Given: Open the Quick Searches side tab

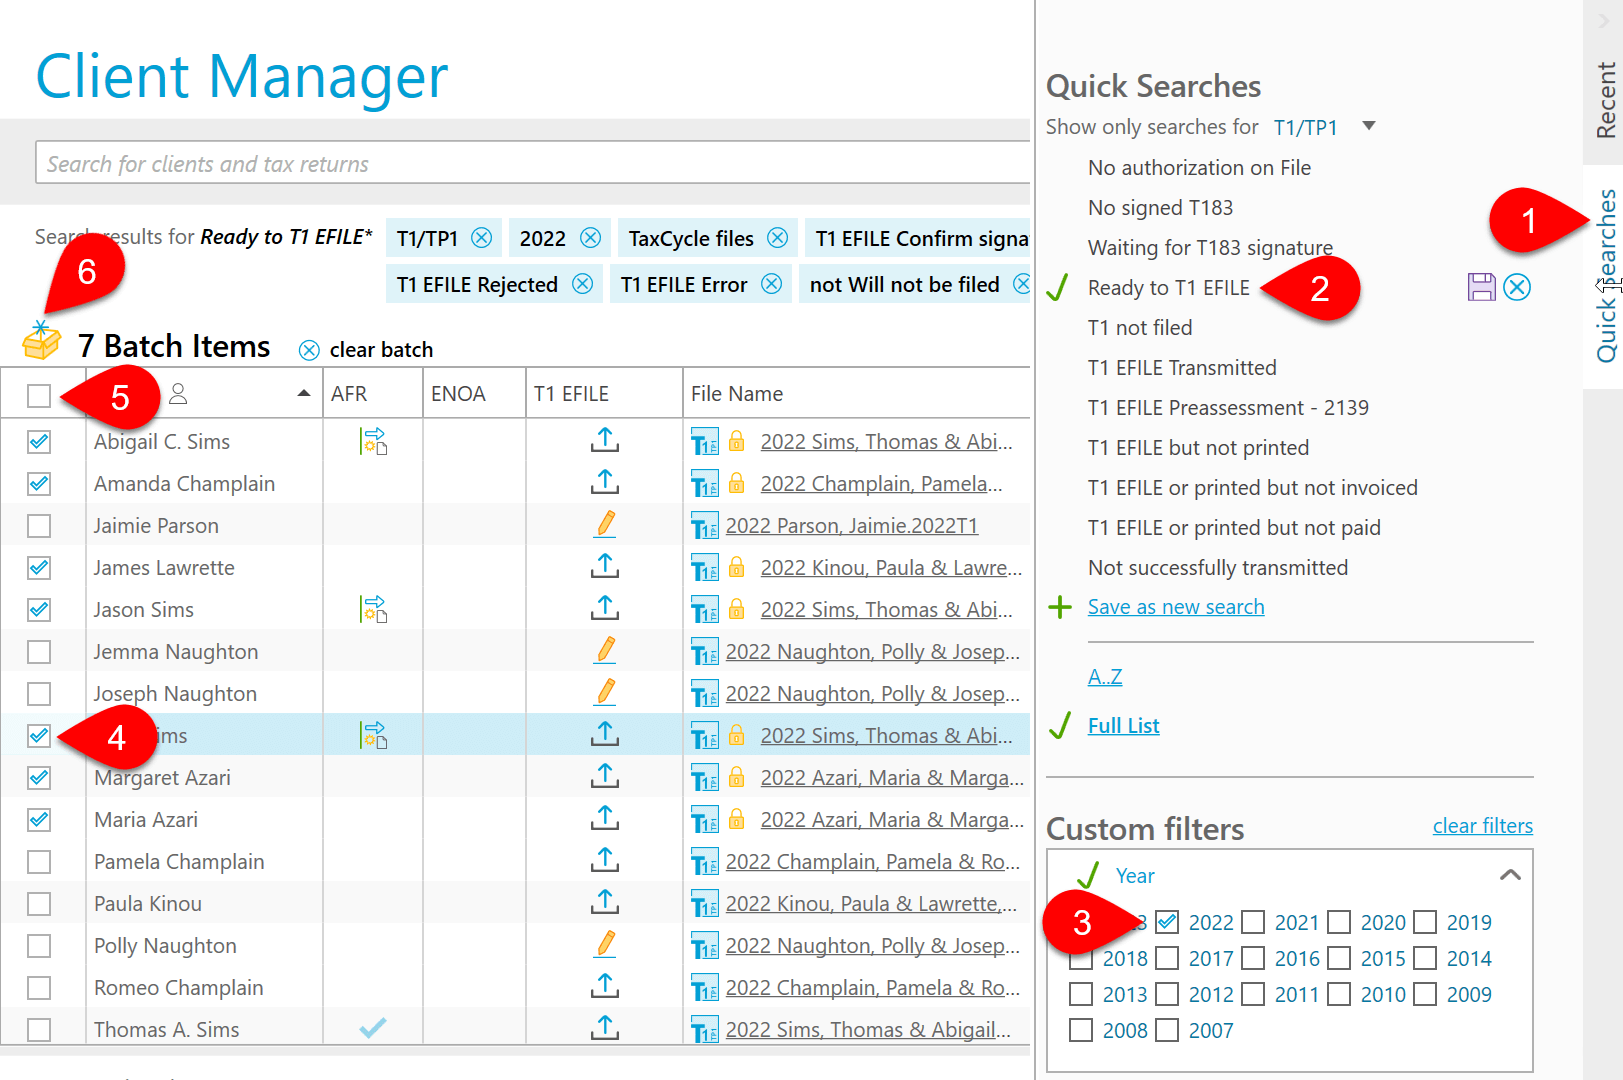Looking at the screenshot, I should pos(1604,275).
